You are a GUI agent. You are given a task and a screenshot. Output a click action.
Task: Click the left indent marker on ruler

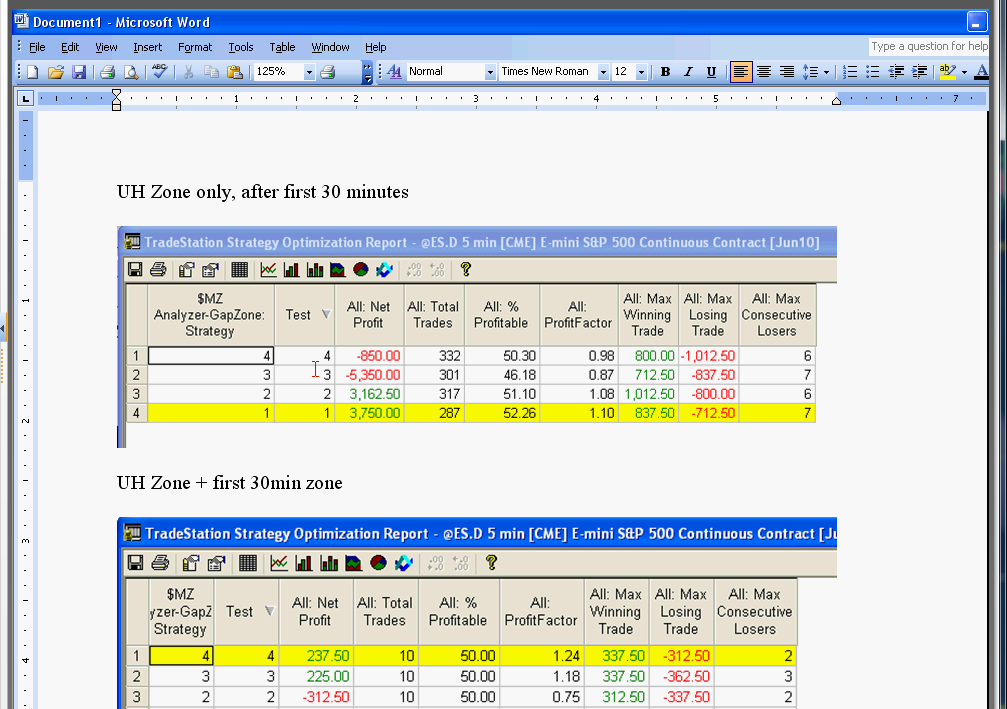coord(116,100)
